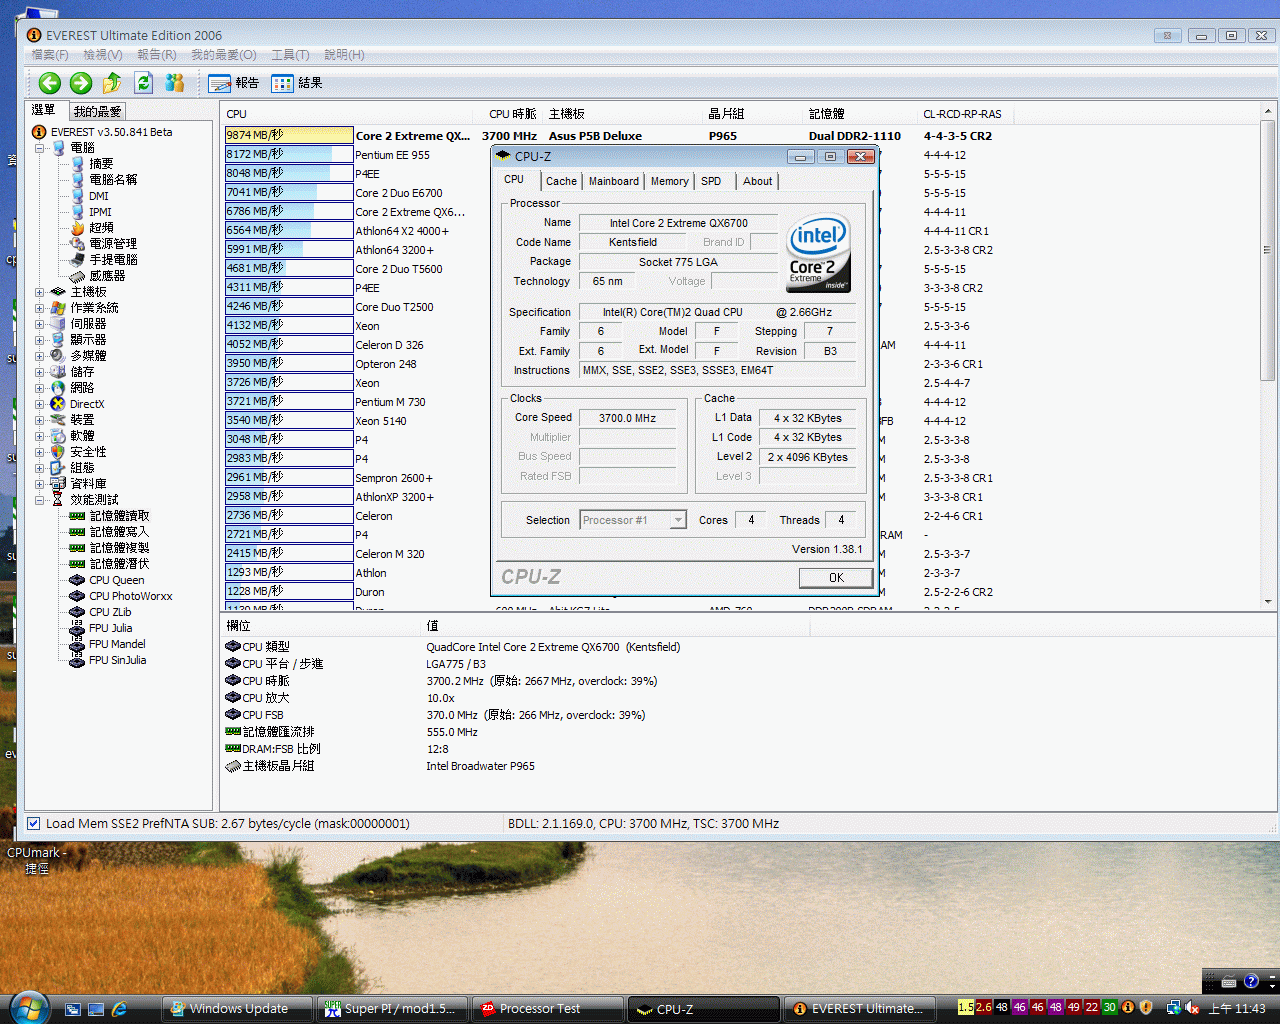The image size is (1280, 1024).
Task: Select the 記憶體潛伏 latency benchmark item
Action: [109, 564]
